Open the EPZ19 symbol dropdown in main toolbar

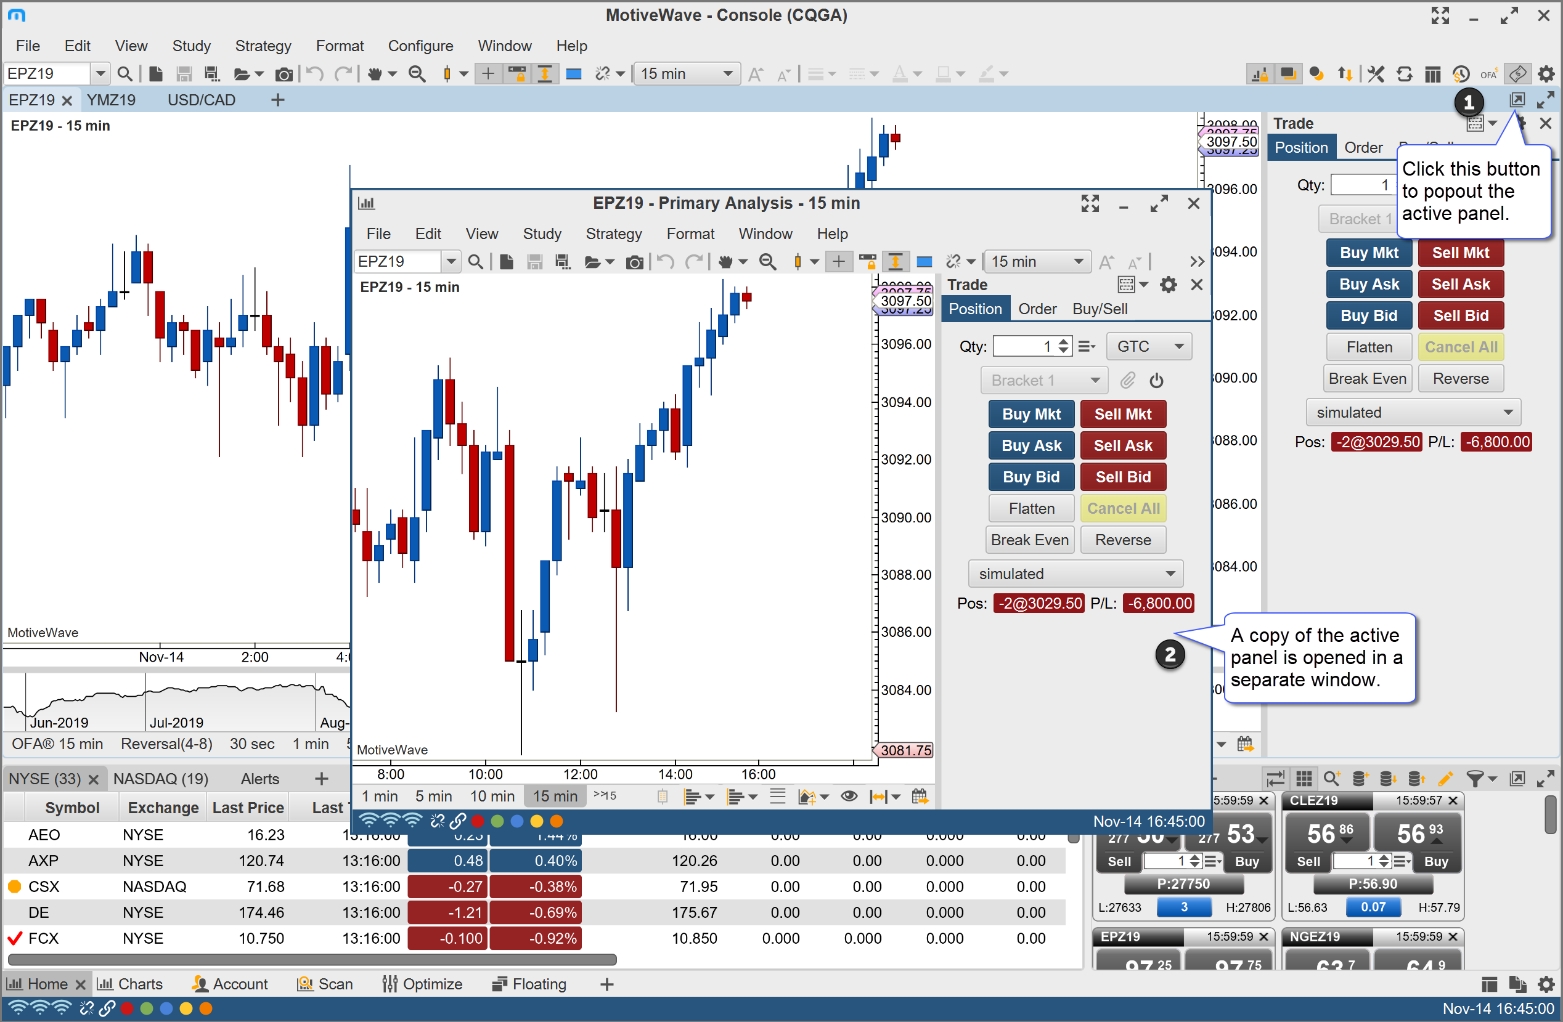pos(100,74)
